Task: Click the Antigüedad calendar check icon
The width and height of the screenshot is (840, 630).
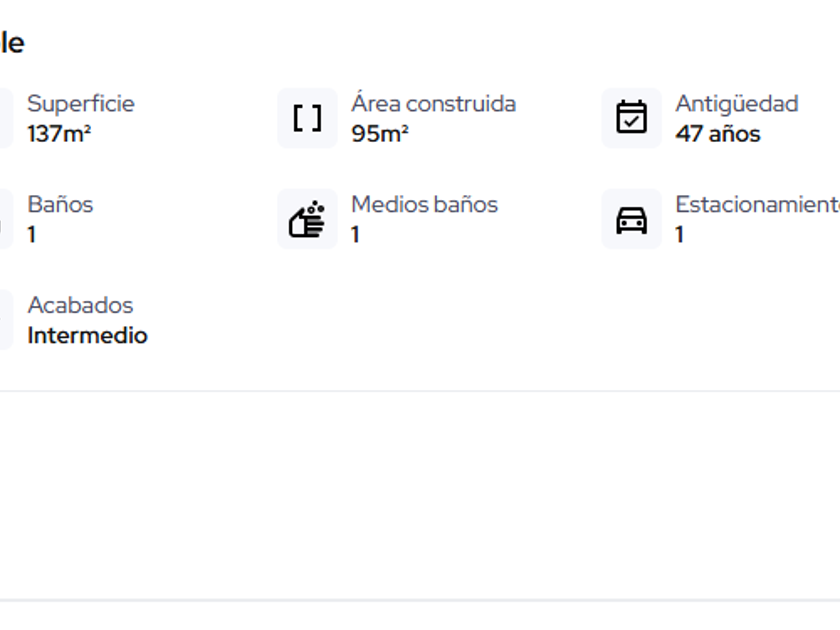Action: coord(631,119)
